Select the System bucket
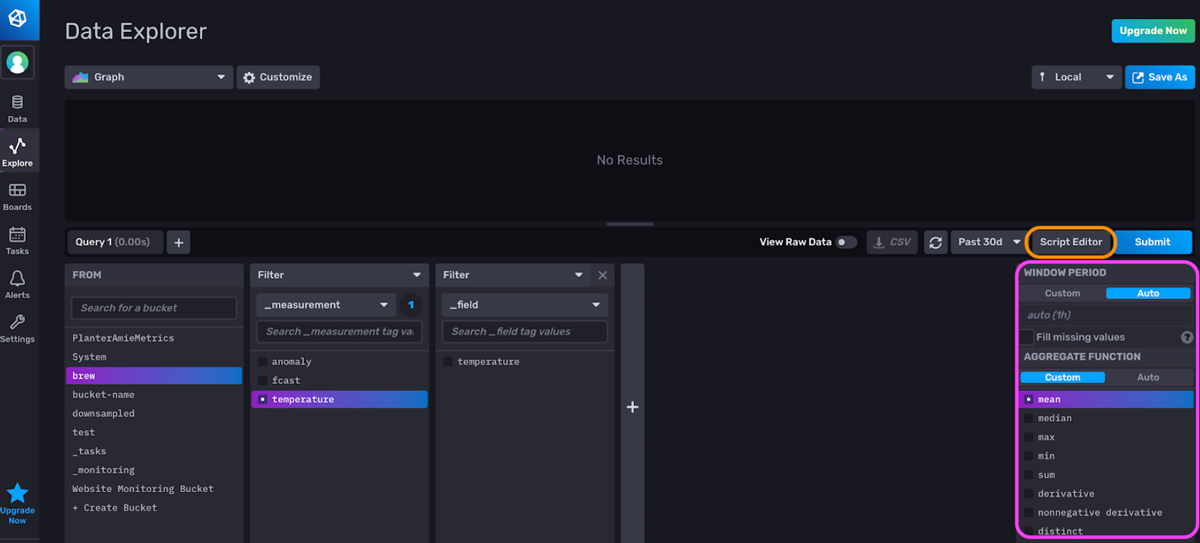Viewport: 1200px width, 543px height. click(x=154, y=357)
